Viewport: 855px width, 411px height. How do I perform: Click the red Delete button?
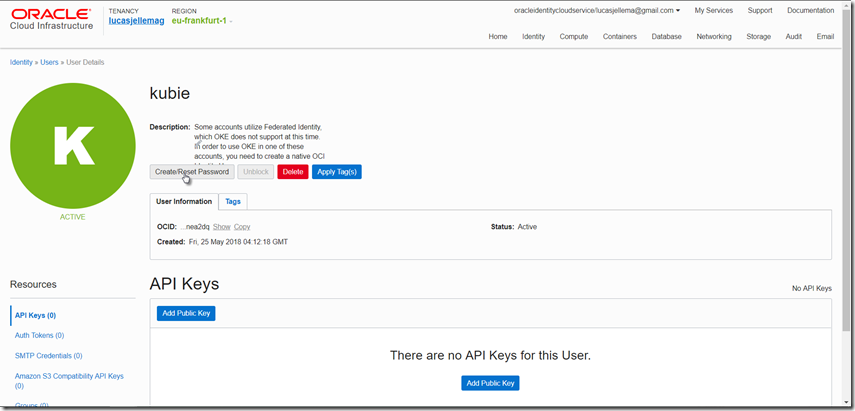coord(292,172)
